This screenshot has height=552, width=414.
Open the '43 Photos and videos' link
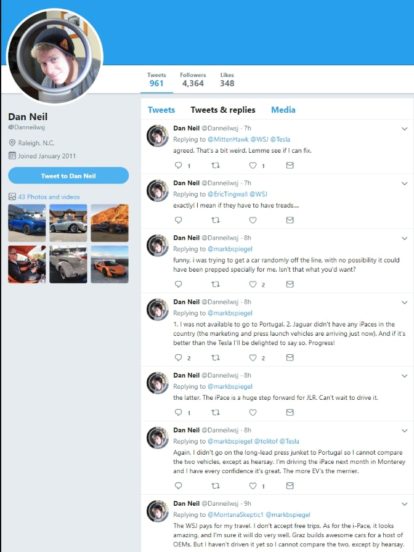(x=49, y=197)
